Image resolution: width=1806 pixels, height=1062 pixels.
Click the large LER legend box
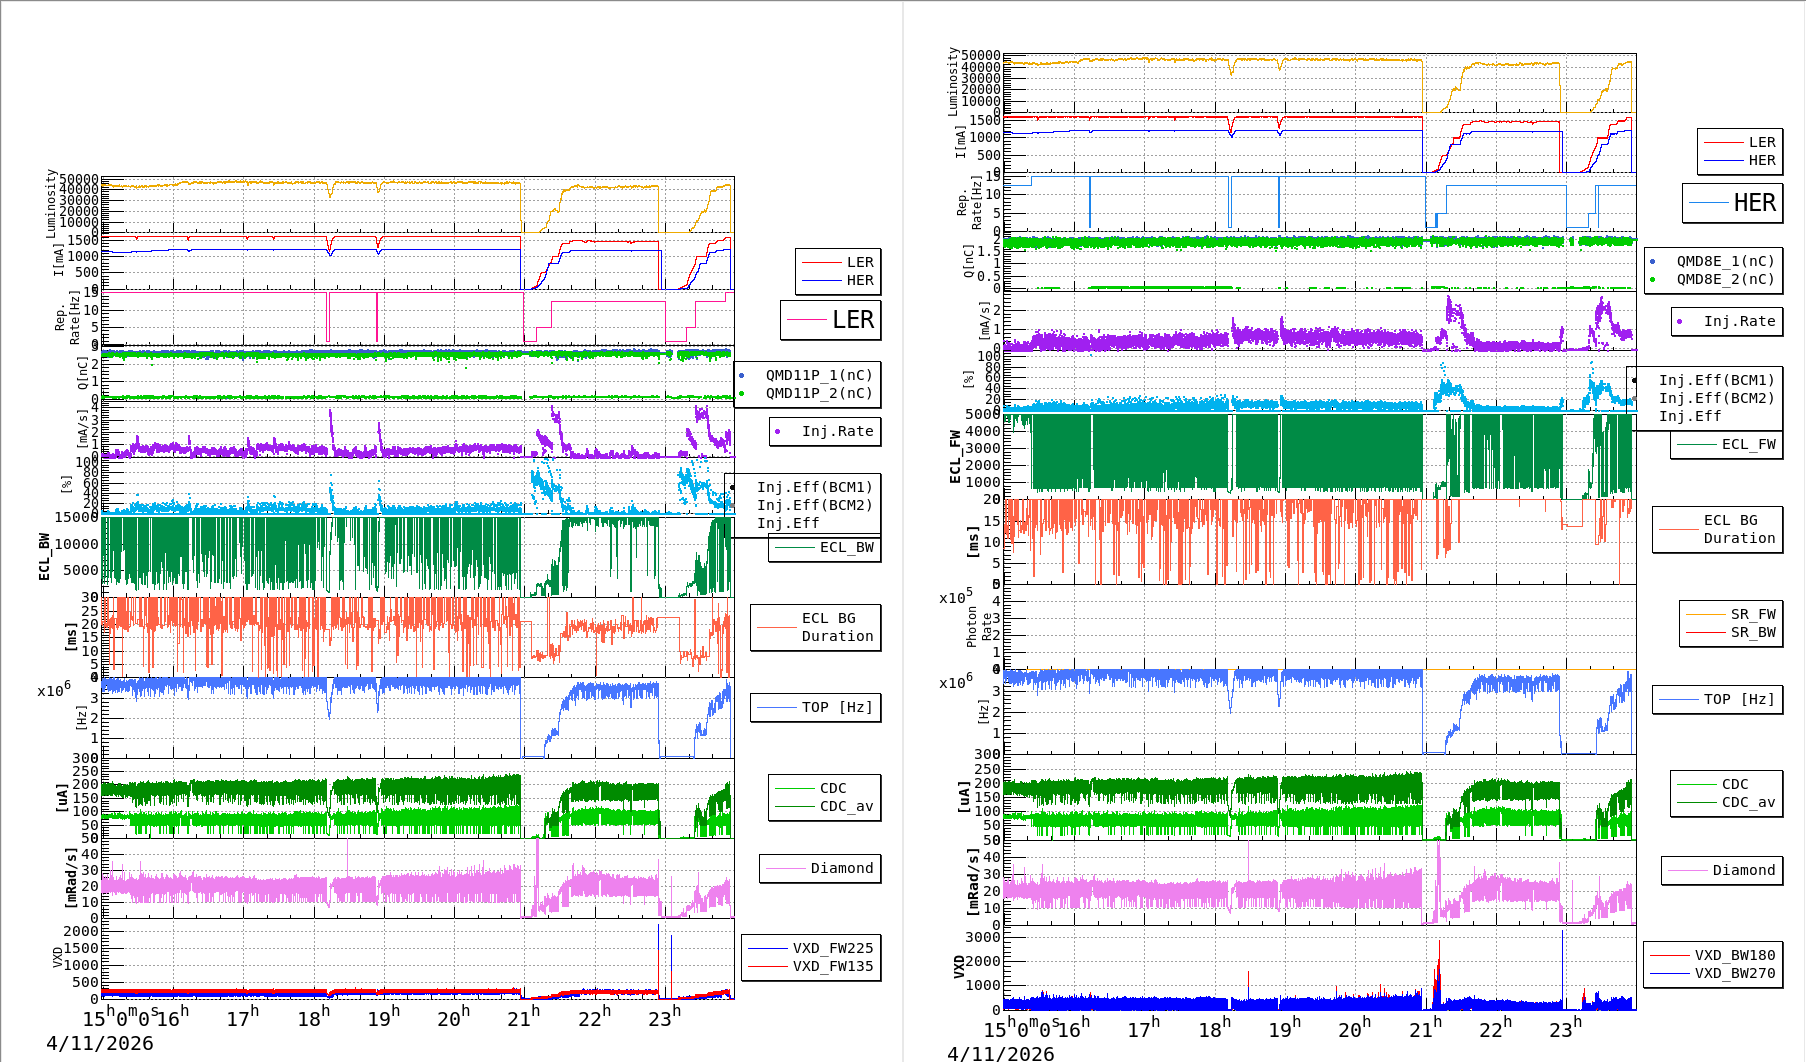pos(830,320)
